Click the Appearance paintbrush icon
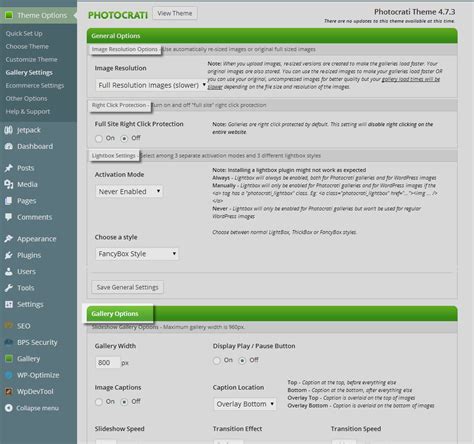 tap(9, 239)
